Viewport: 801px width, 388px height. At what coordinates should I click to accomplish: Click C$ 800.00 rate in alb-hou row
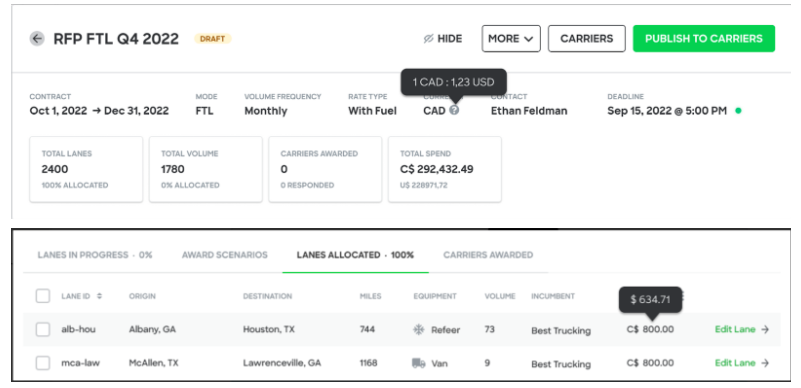point(650,330)
